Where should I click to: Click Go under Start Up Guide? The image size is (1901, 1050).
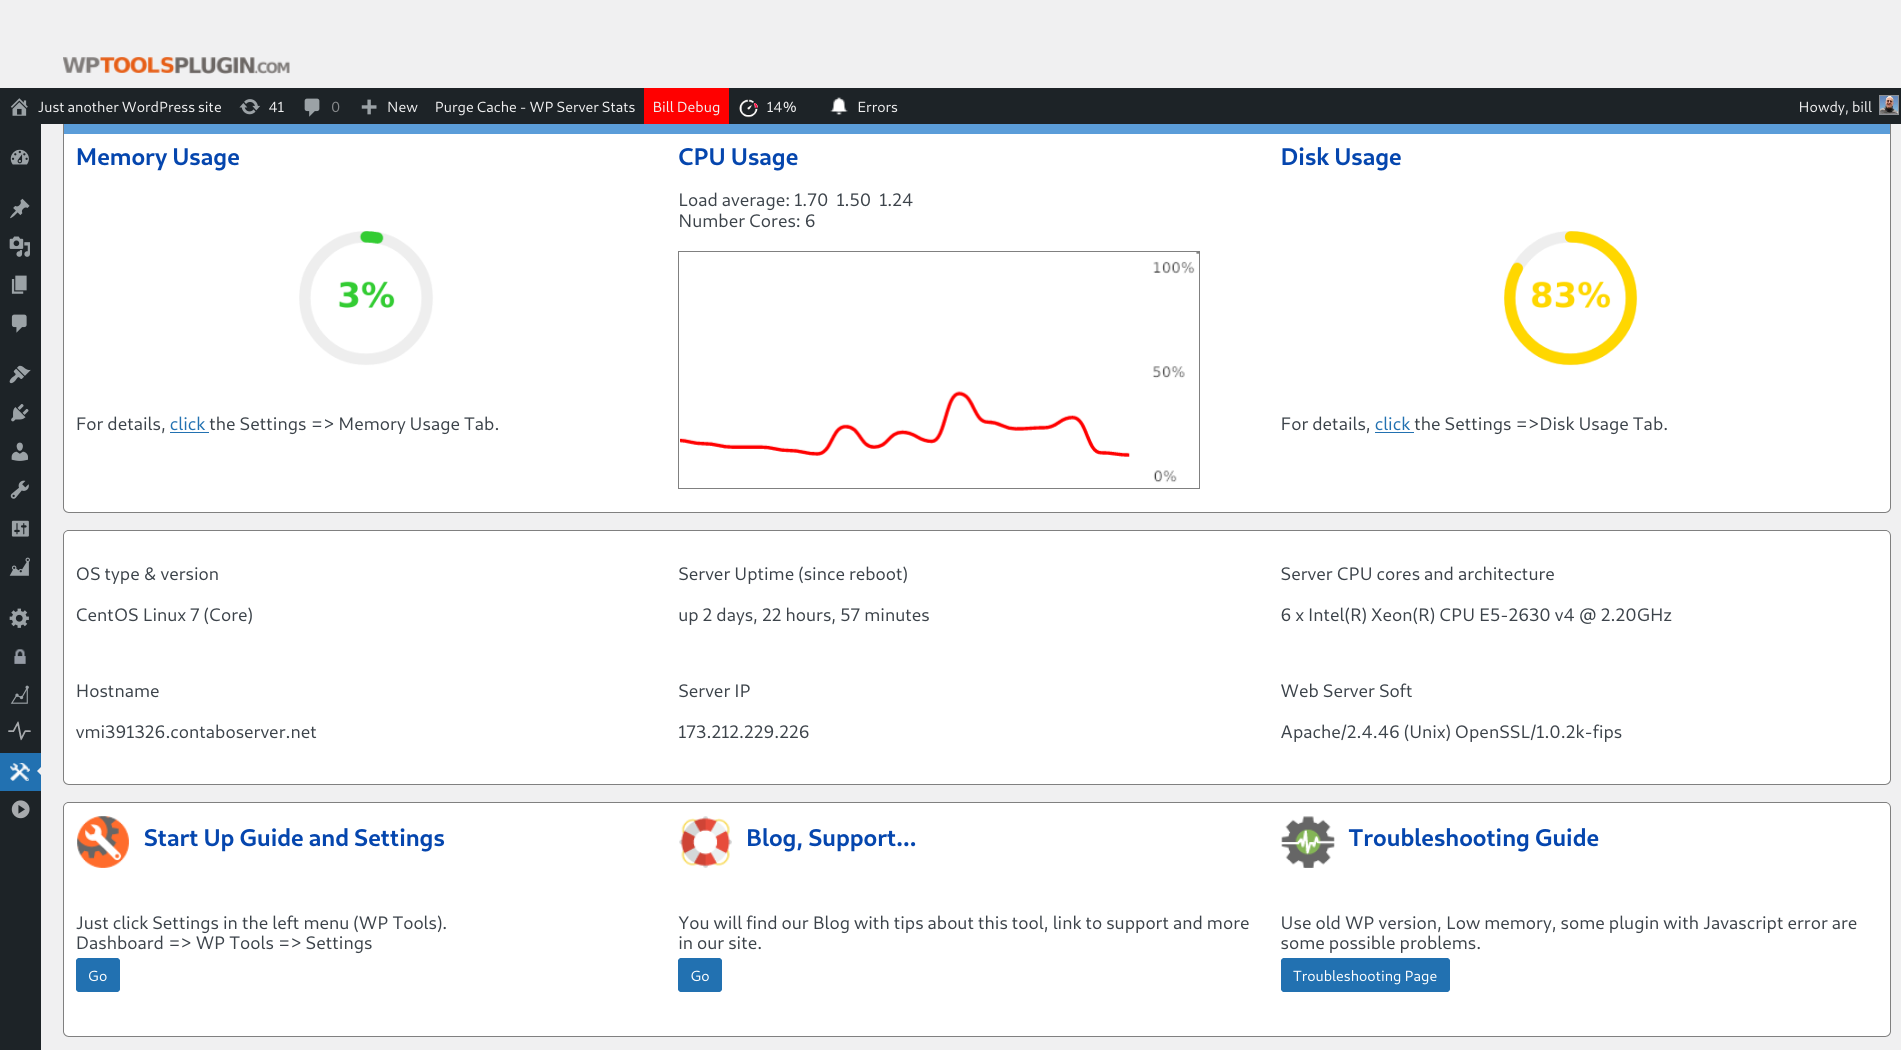tap(98, 975)
